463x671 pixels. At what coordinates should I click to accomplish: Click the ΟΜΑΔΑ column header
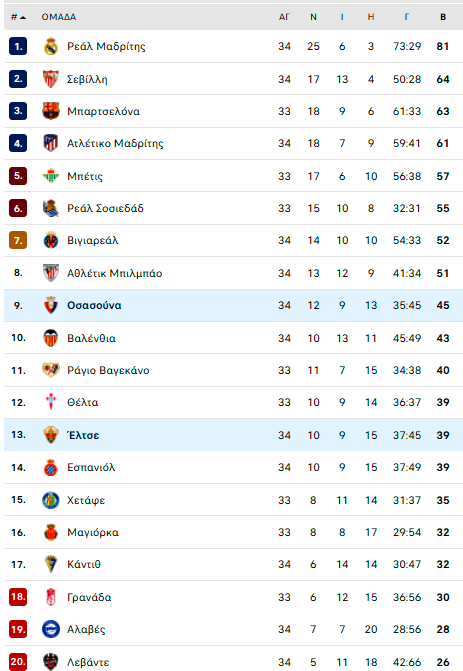[59, 17]
